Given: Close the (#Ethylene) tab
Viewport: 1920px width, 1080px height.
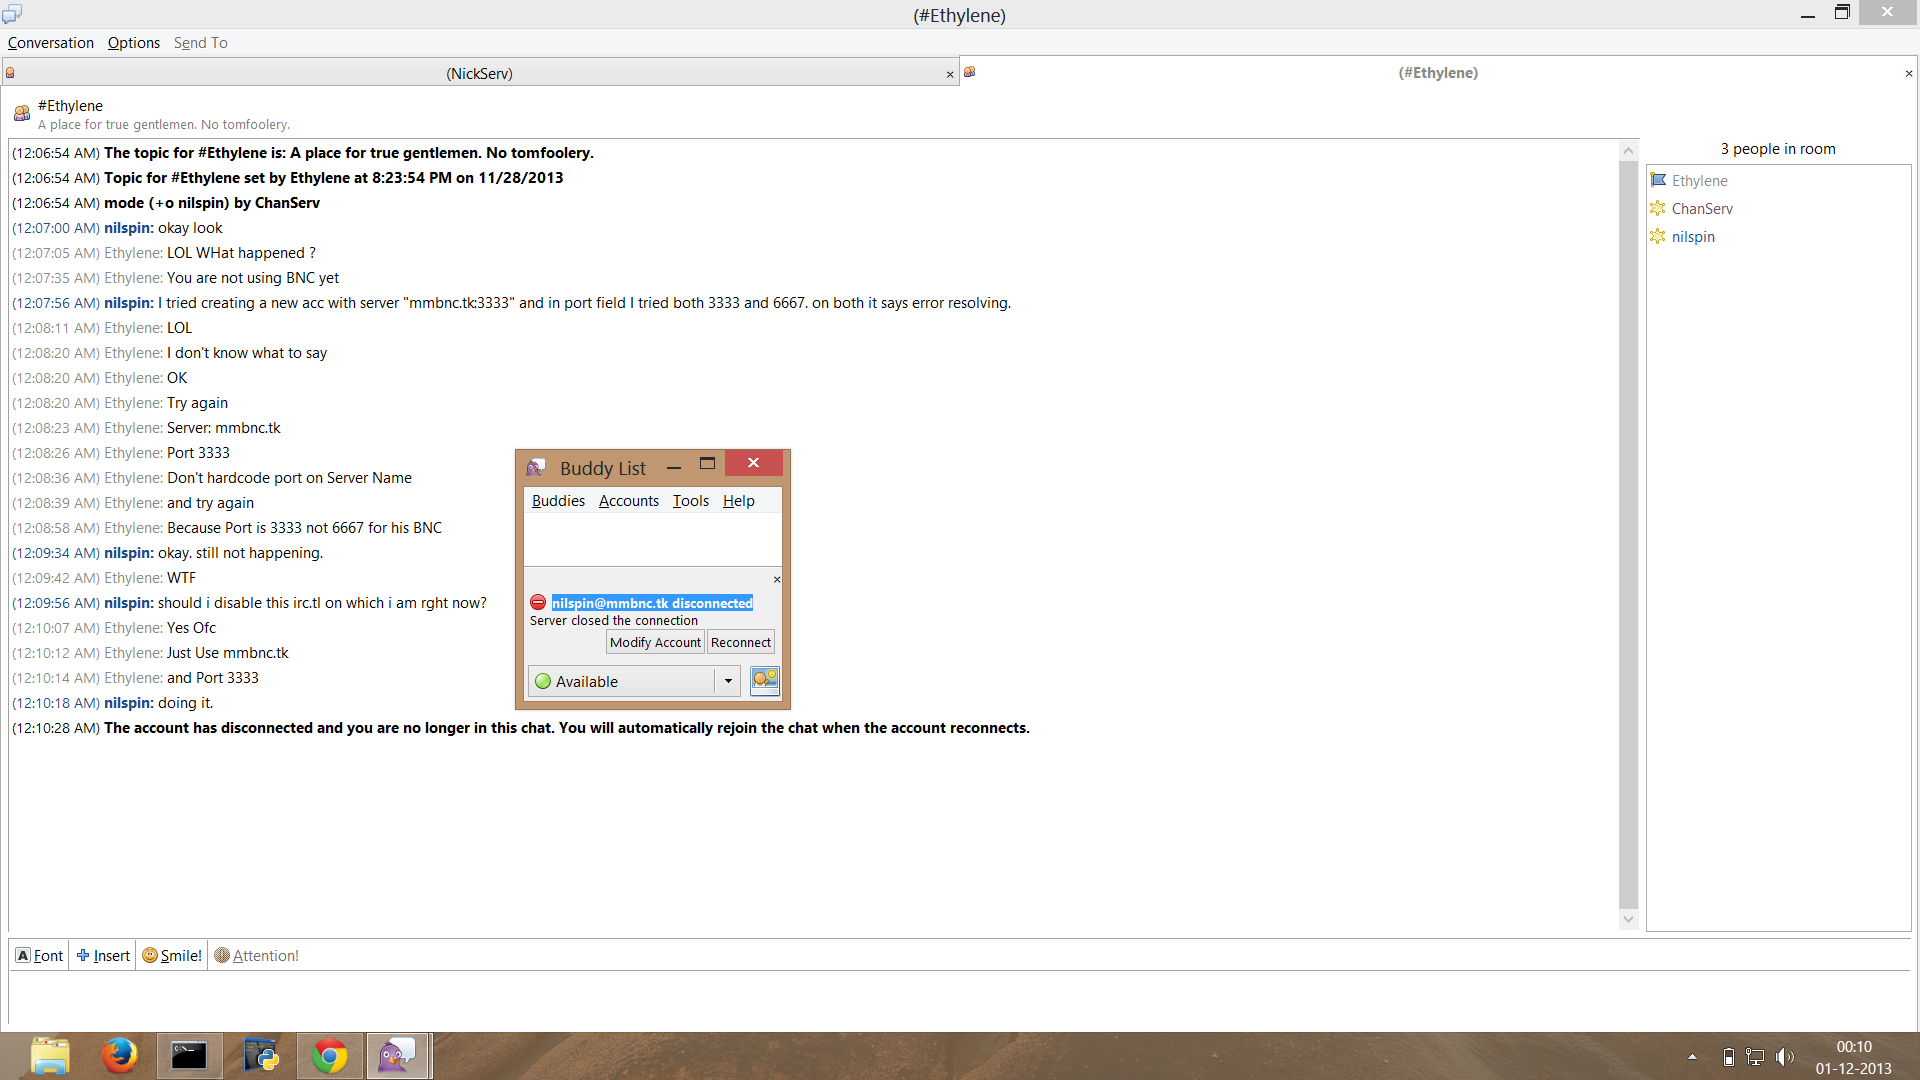Looking at the screenshot, I should coord(1909,73).
